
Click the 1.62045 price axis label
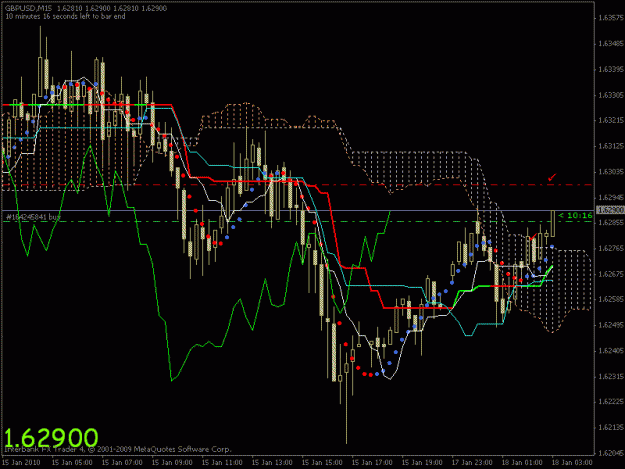coord(611,453)
